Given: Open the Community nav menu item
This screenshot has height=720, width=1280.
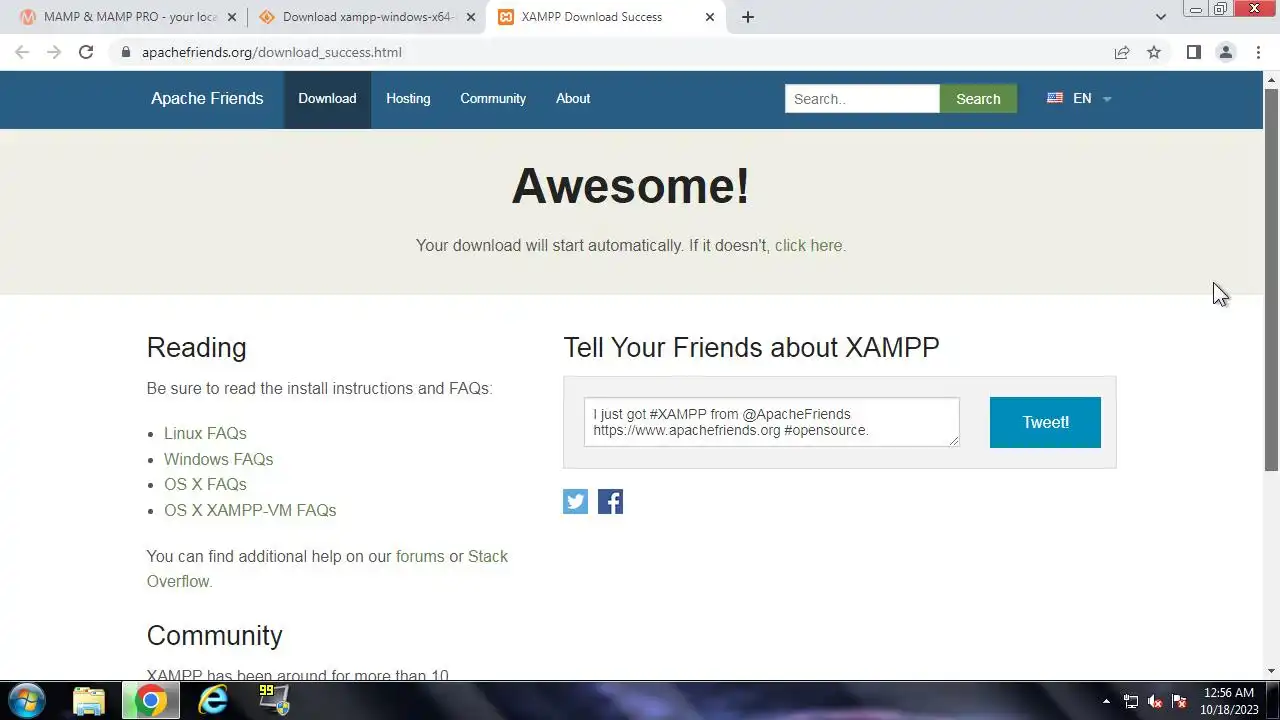Looking at the screenshot, I should pyautogui.click(x=493, y=99).
